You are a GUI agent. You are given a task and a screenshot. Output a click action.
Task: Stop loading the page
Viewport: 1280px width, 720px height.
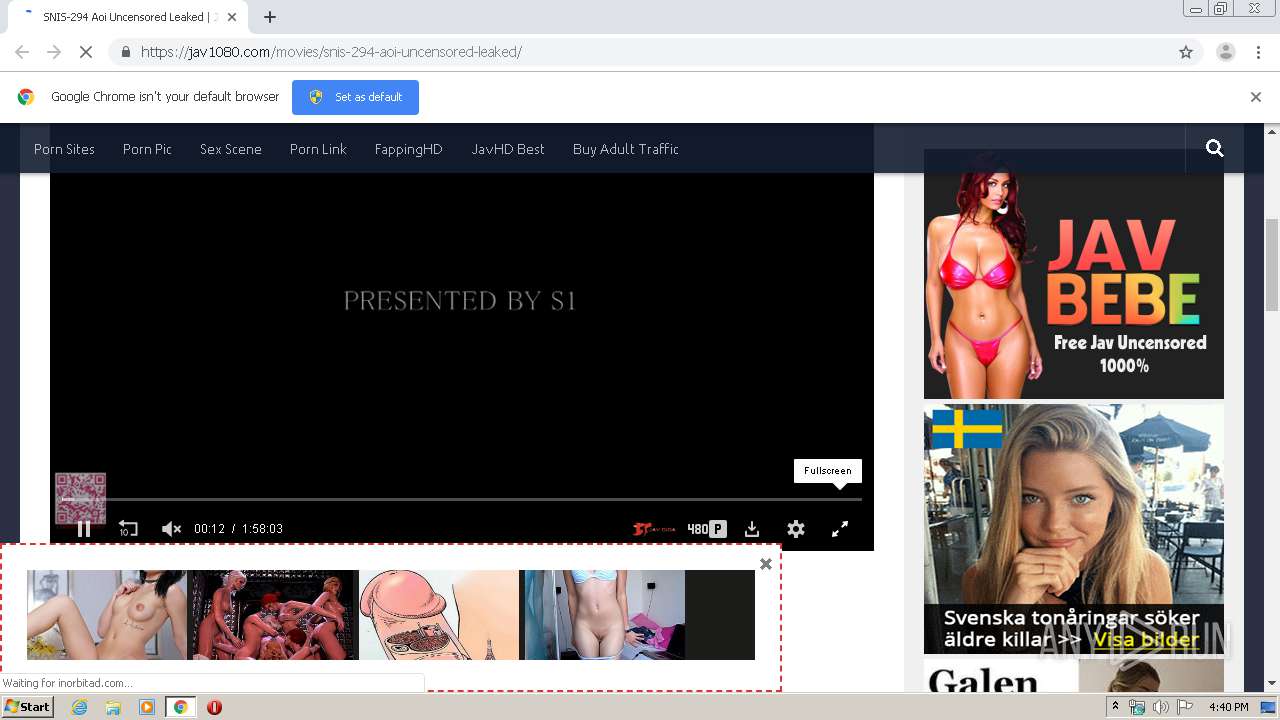coord(86,52)
